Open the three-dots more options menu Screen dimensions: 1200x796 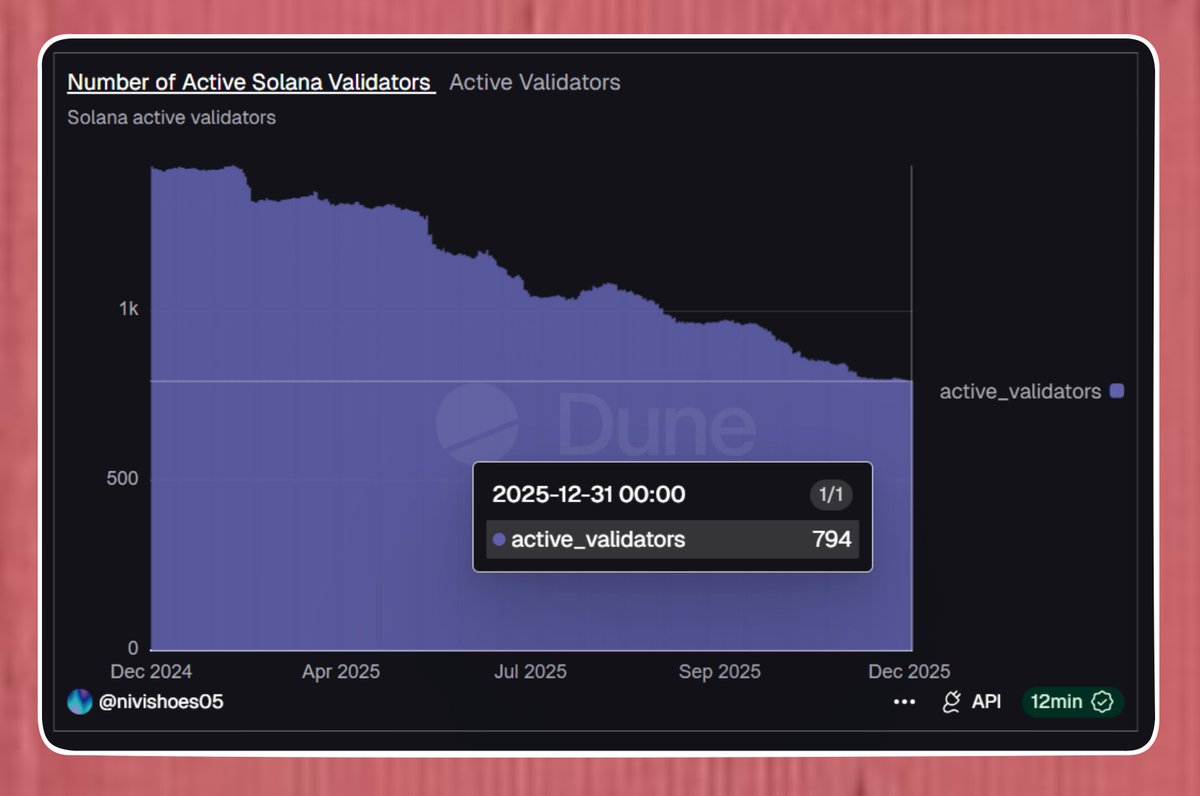pos(904,702)
